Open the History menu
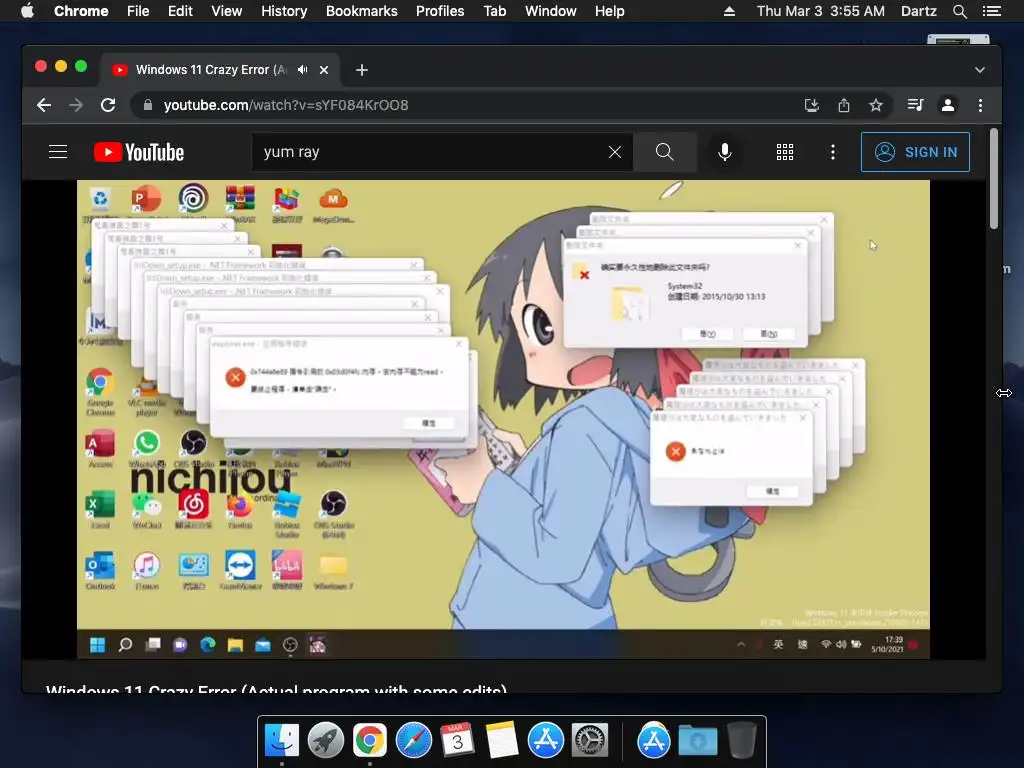Viewport: 1024px width, 768px height. pyautogui.click(x=284, y=11)
